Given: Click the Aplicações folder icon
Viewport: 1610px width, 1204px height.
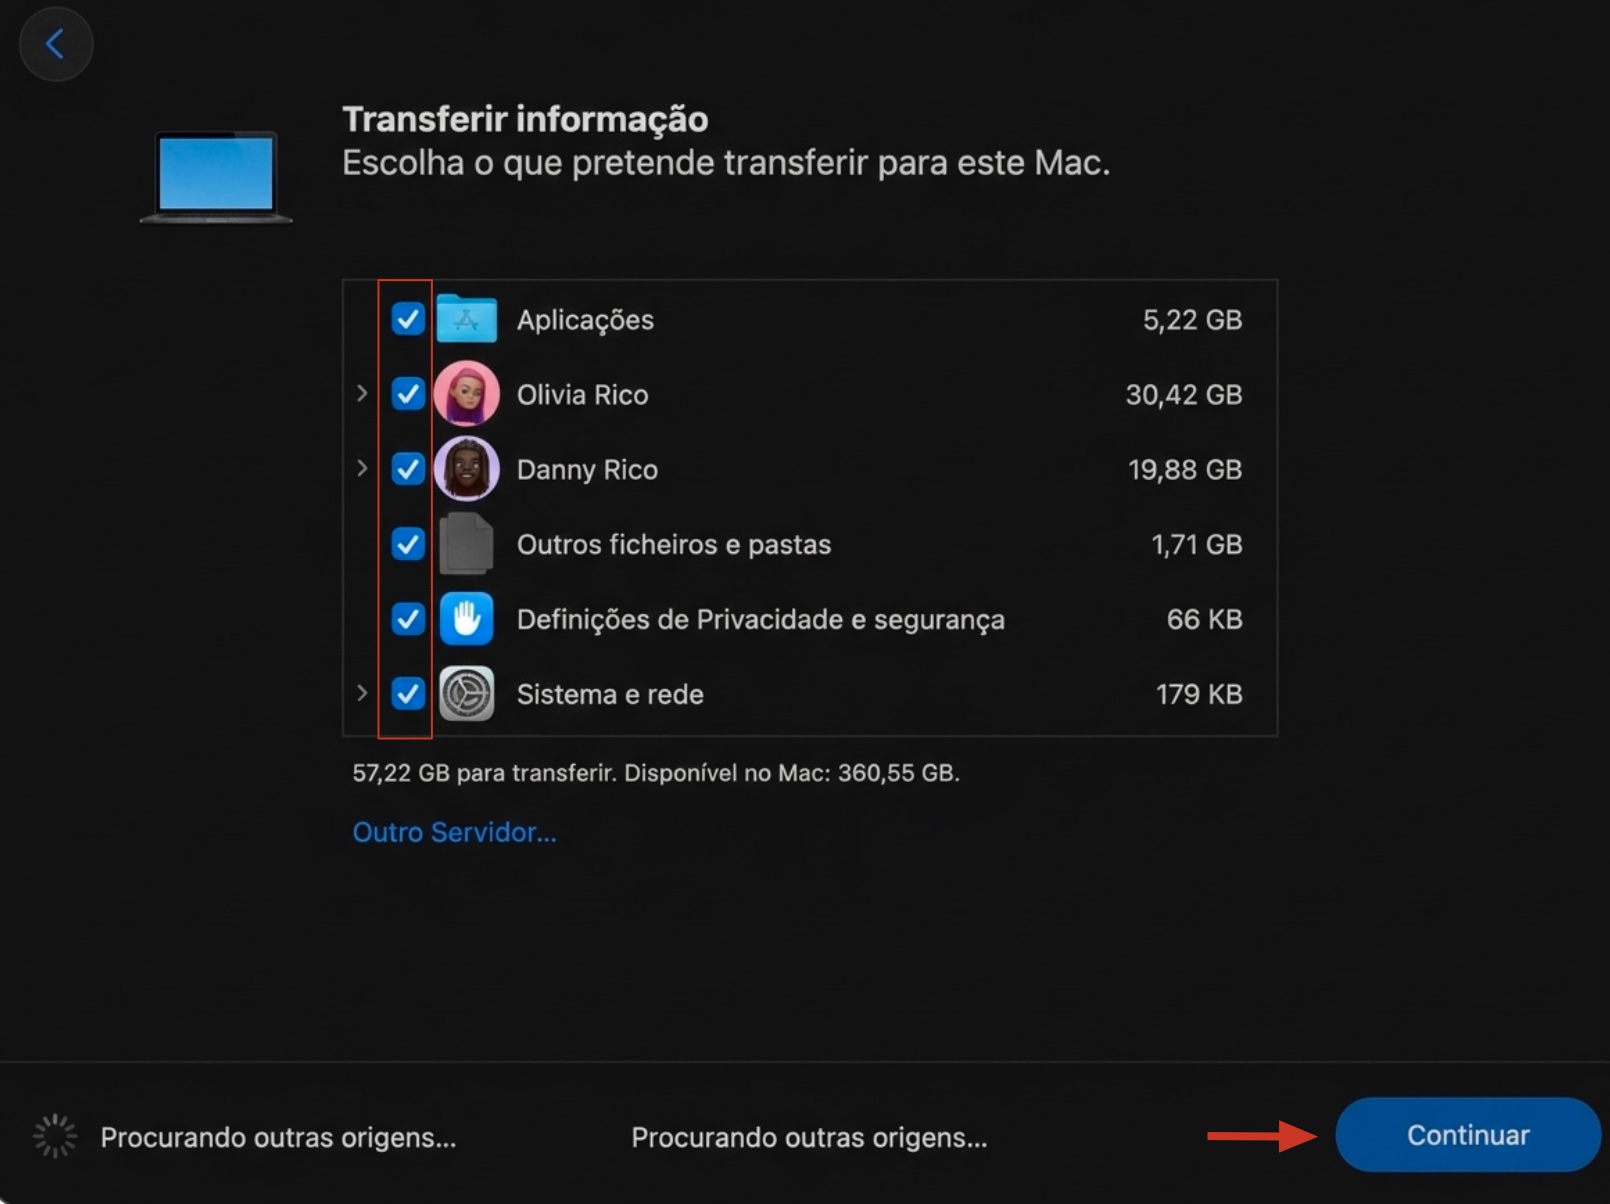Looking at the screenshot, I should click(467, 319).
